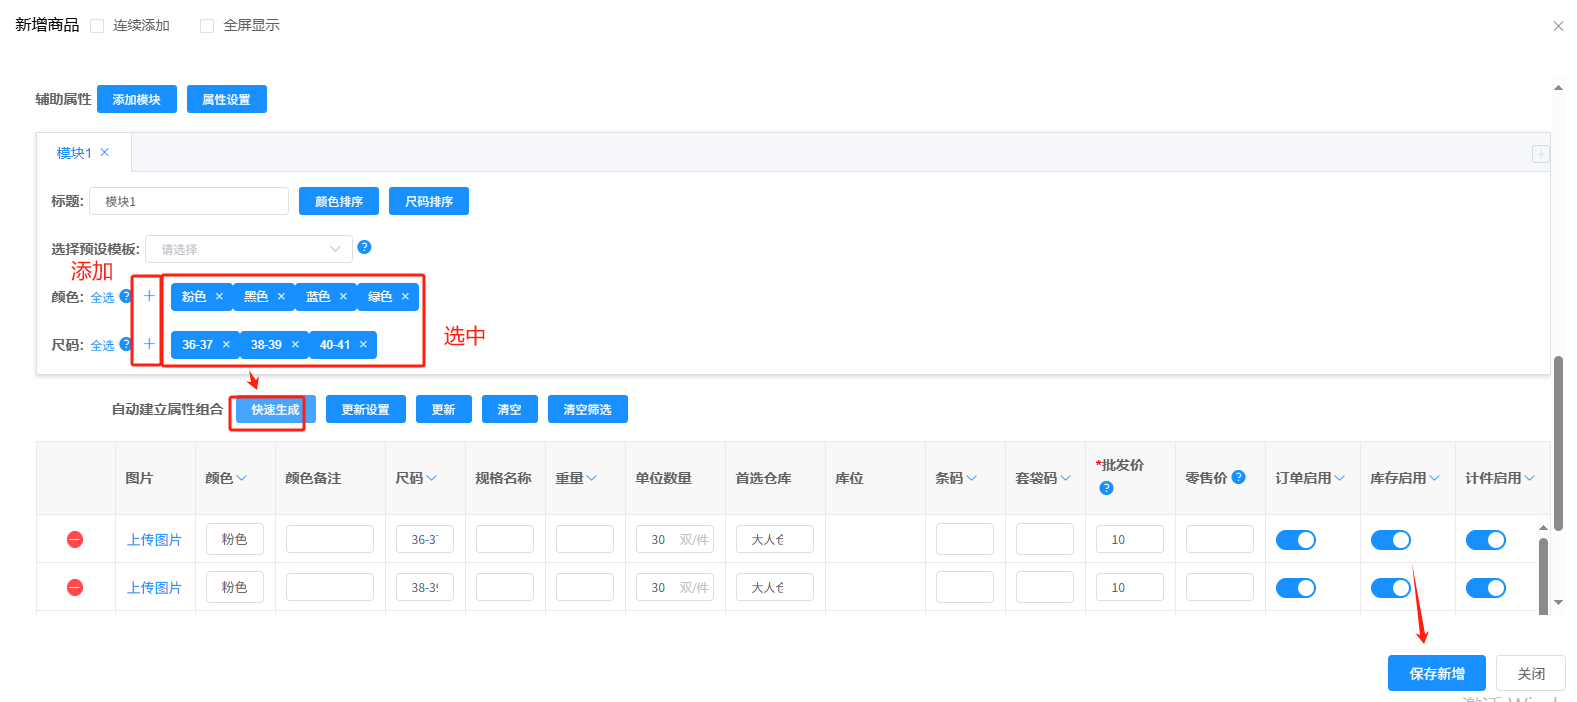Toggle 订单启用 switch in first row
Viewport: 1577px width, 702px height.
pyautogui.click(x=1295, y=540)
